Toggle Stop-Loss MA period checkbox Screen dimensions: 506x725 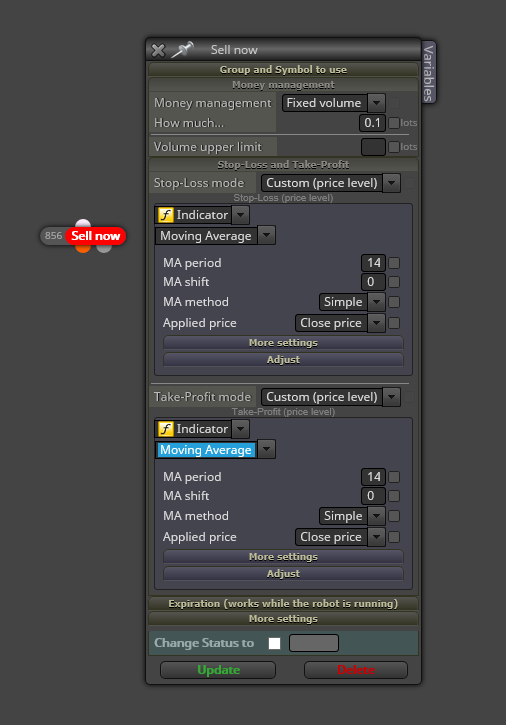point(394,263)
